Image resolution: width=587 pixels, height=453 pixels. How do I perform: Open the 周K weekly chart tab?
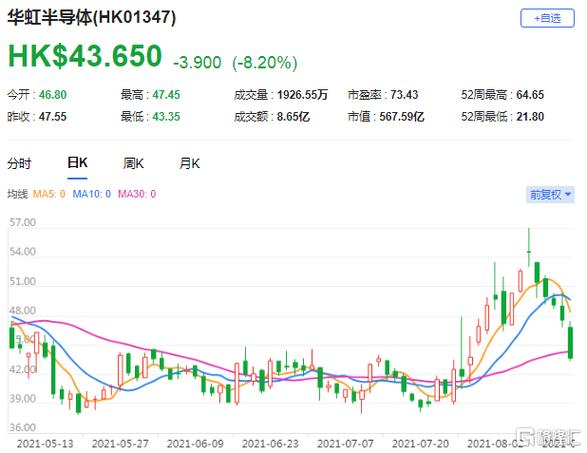pyautogui.click(x=133, y=164)
